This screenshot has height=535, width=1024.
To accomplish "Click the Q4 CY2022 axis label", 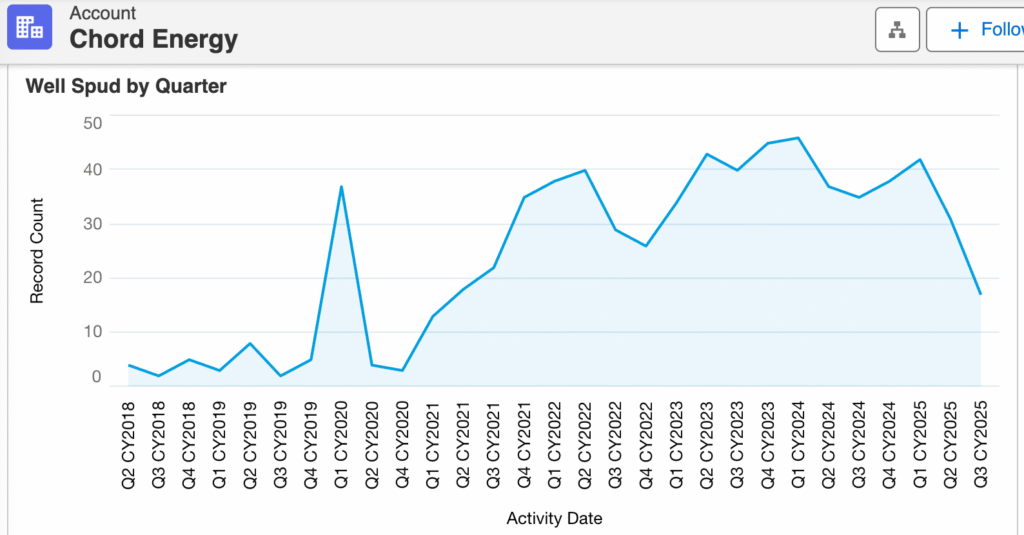I will click(x=646, y=446).
